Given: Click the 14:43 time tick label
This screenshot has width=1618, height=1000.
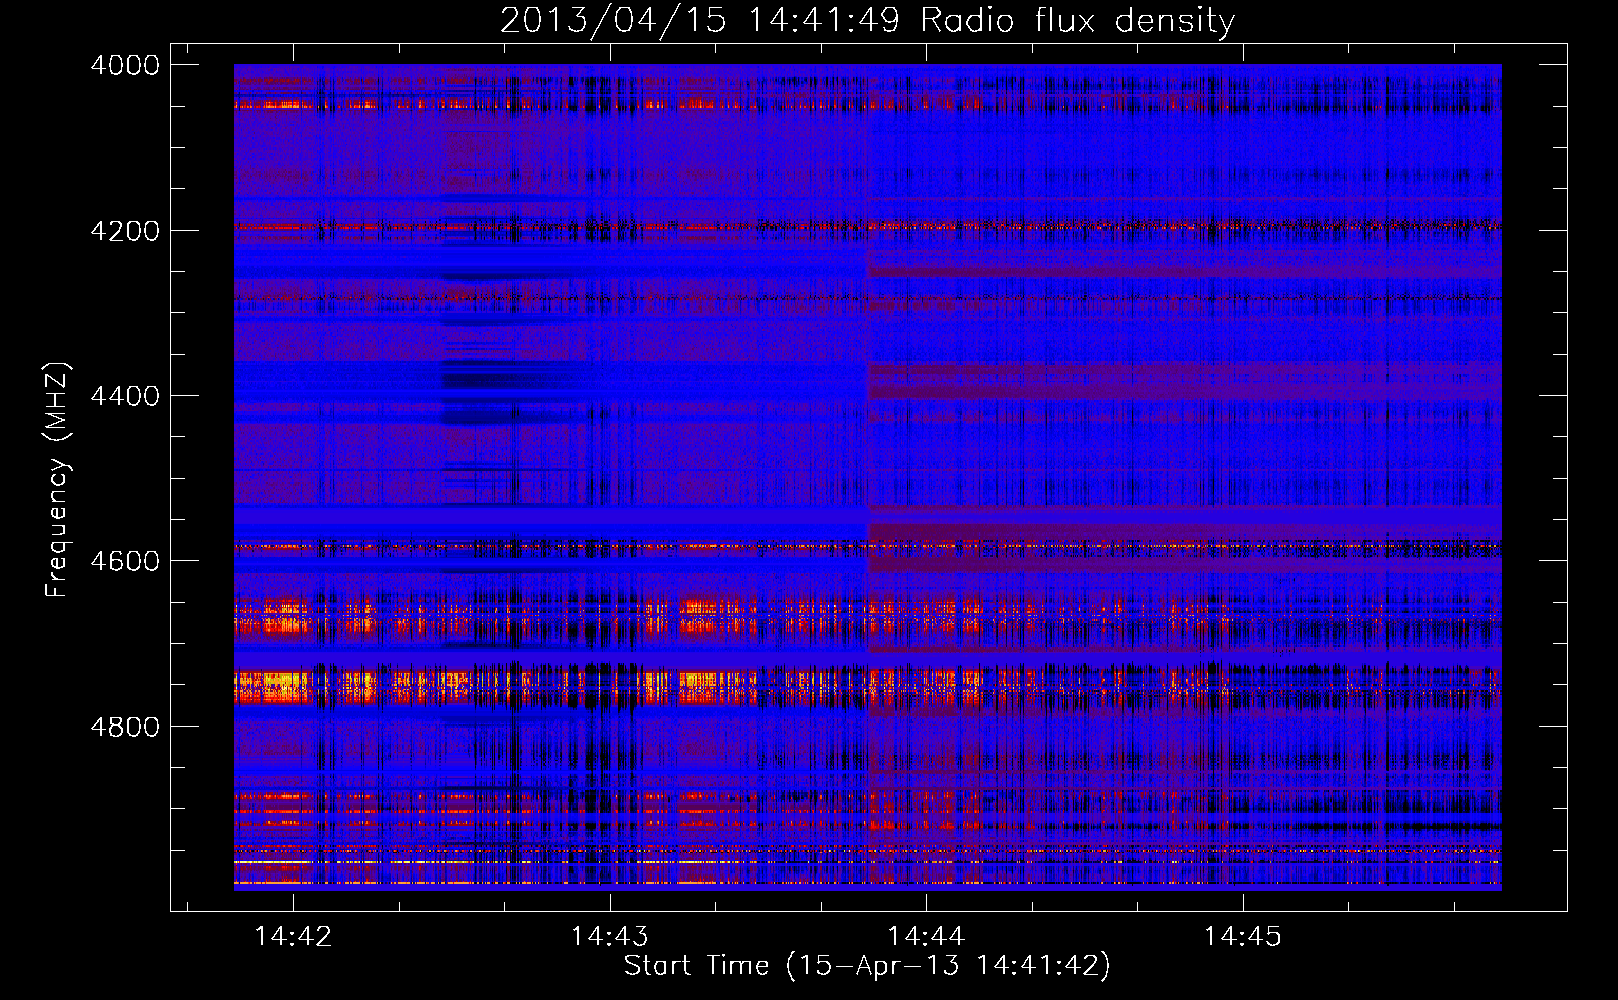Looking at the screenshot, I should click(609, 936).
